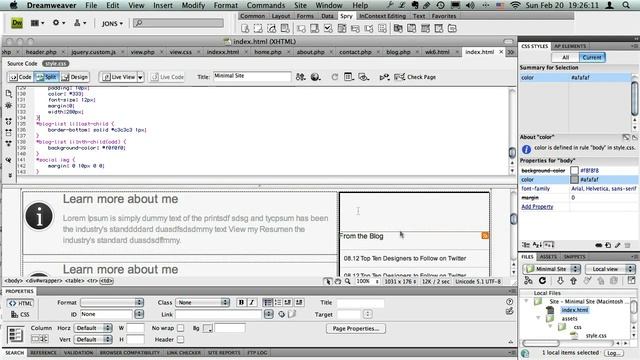Choose the Hand tool in status bar
The image size is (640, 360).
coord(338,281)
